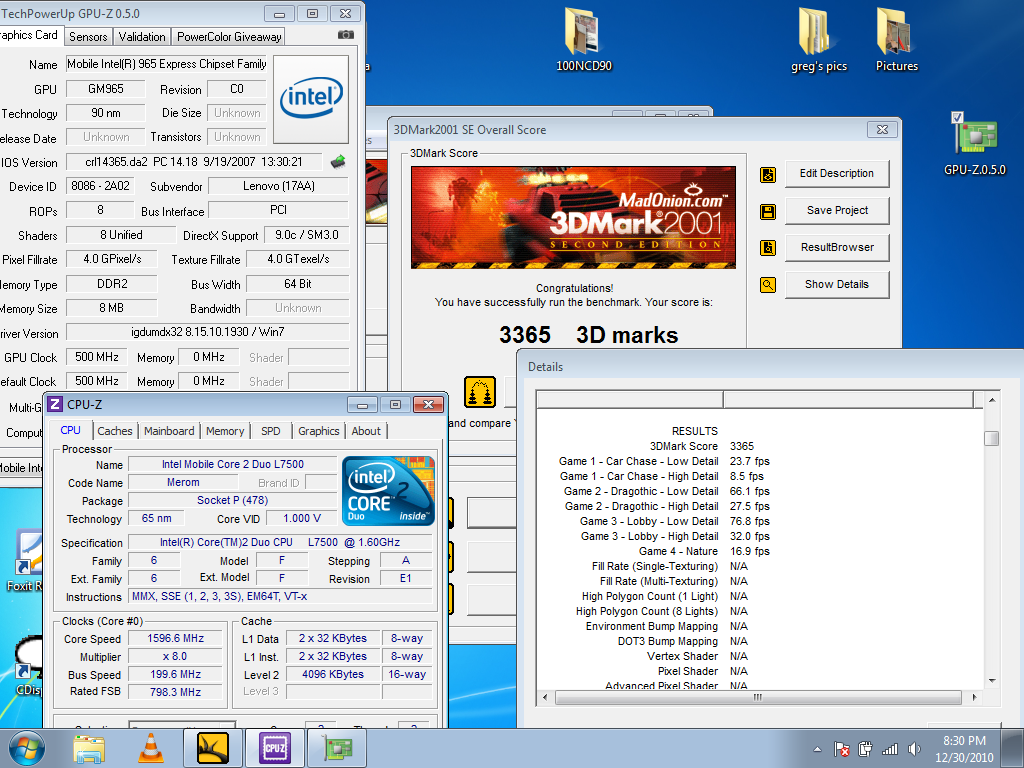Switch to CPU-Z taskbar button
Viewport: 1024px width, 768px height.
pyautogui.click(x=275, y=748)
